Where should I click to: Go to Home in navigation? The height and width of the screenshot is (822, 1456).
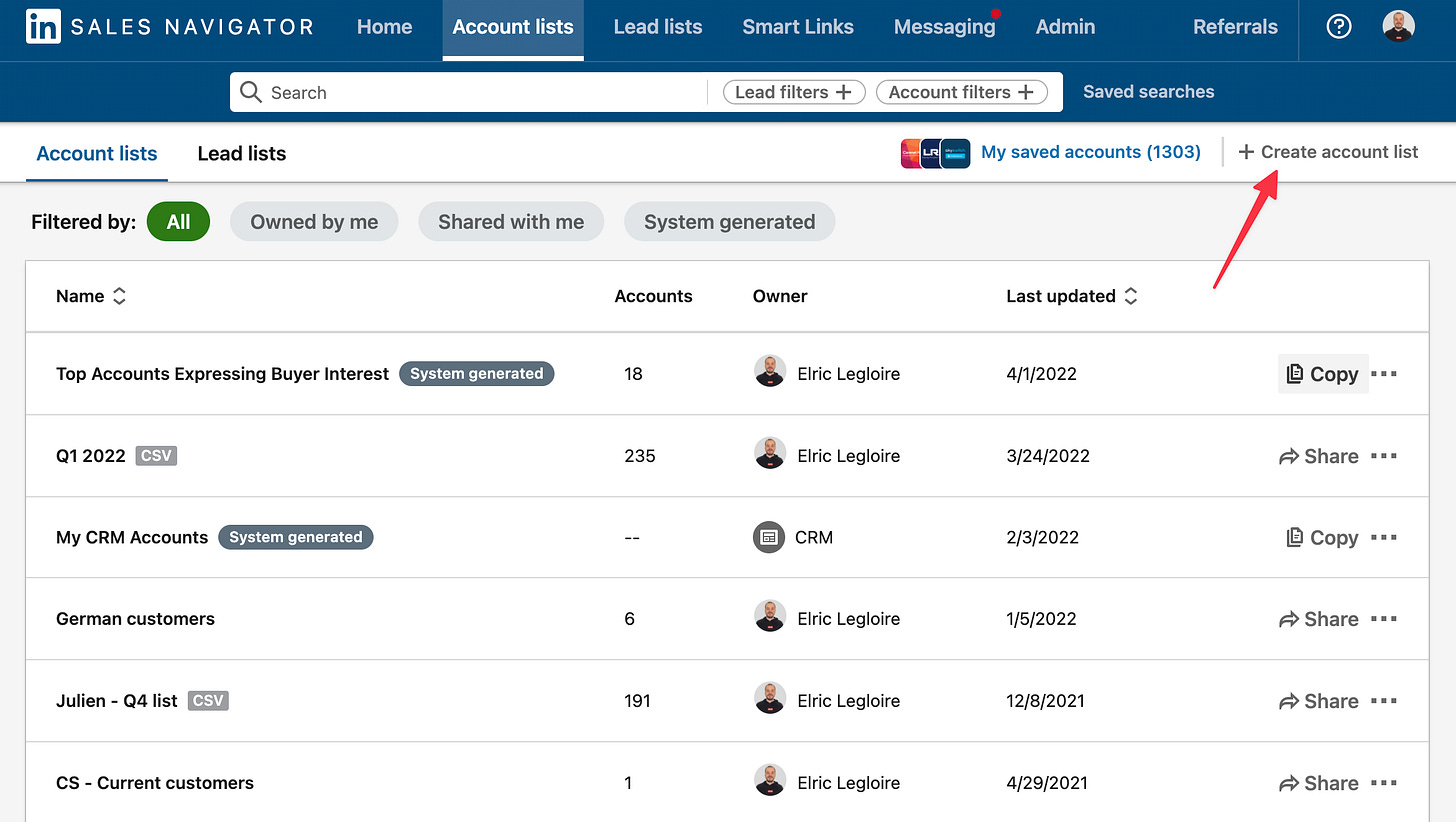point(384,27)
